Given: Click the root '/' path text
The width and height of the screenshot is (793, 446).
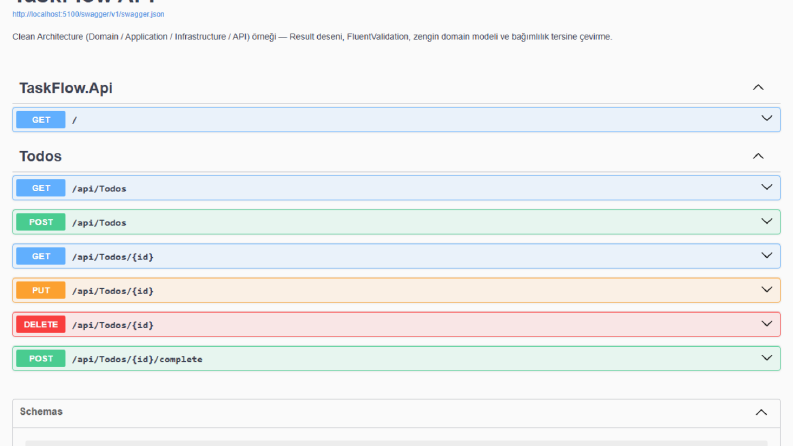Looking at the screenshot, I should point(74,120).
